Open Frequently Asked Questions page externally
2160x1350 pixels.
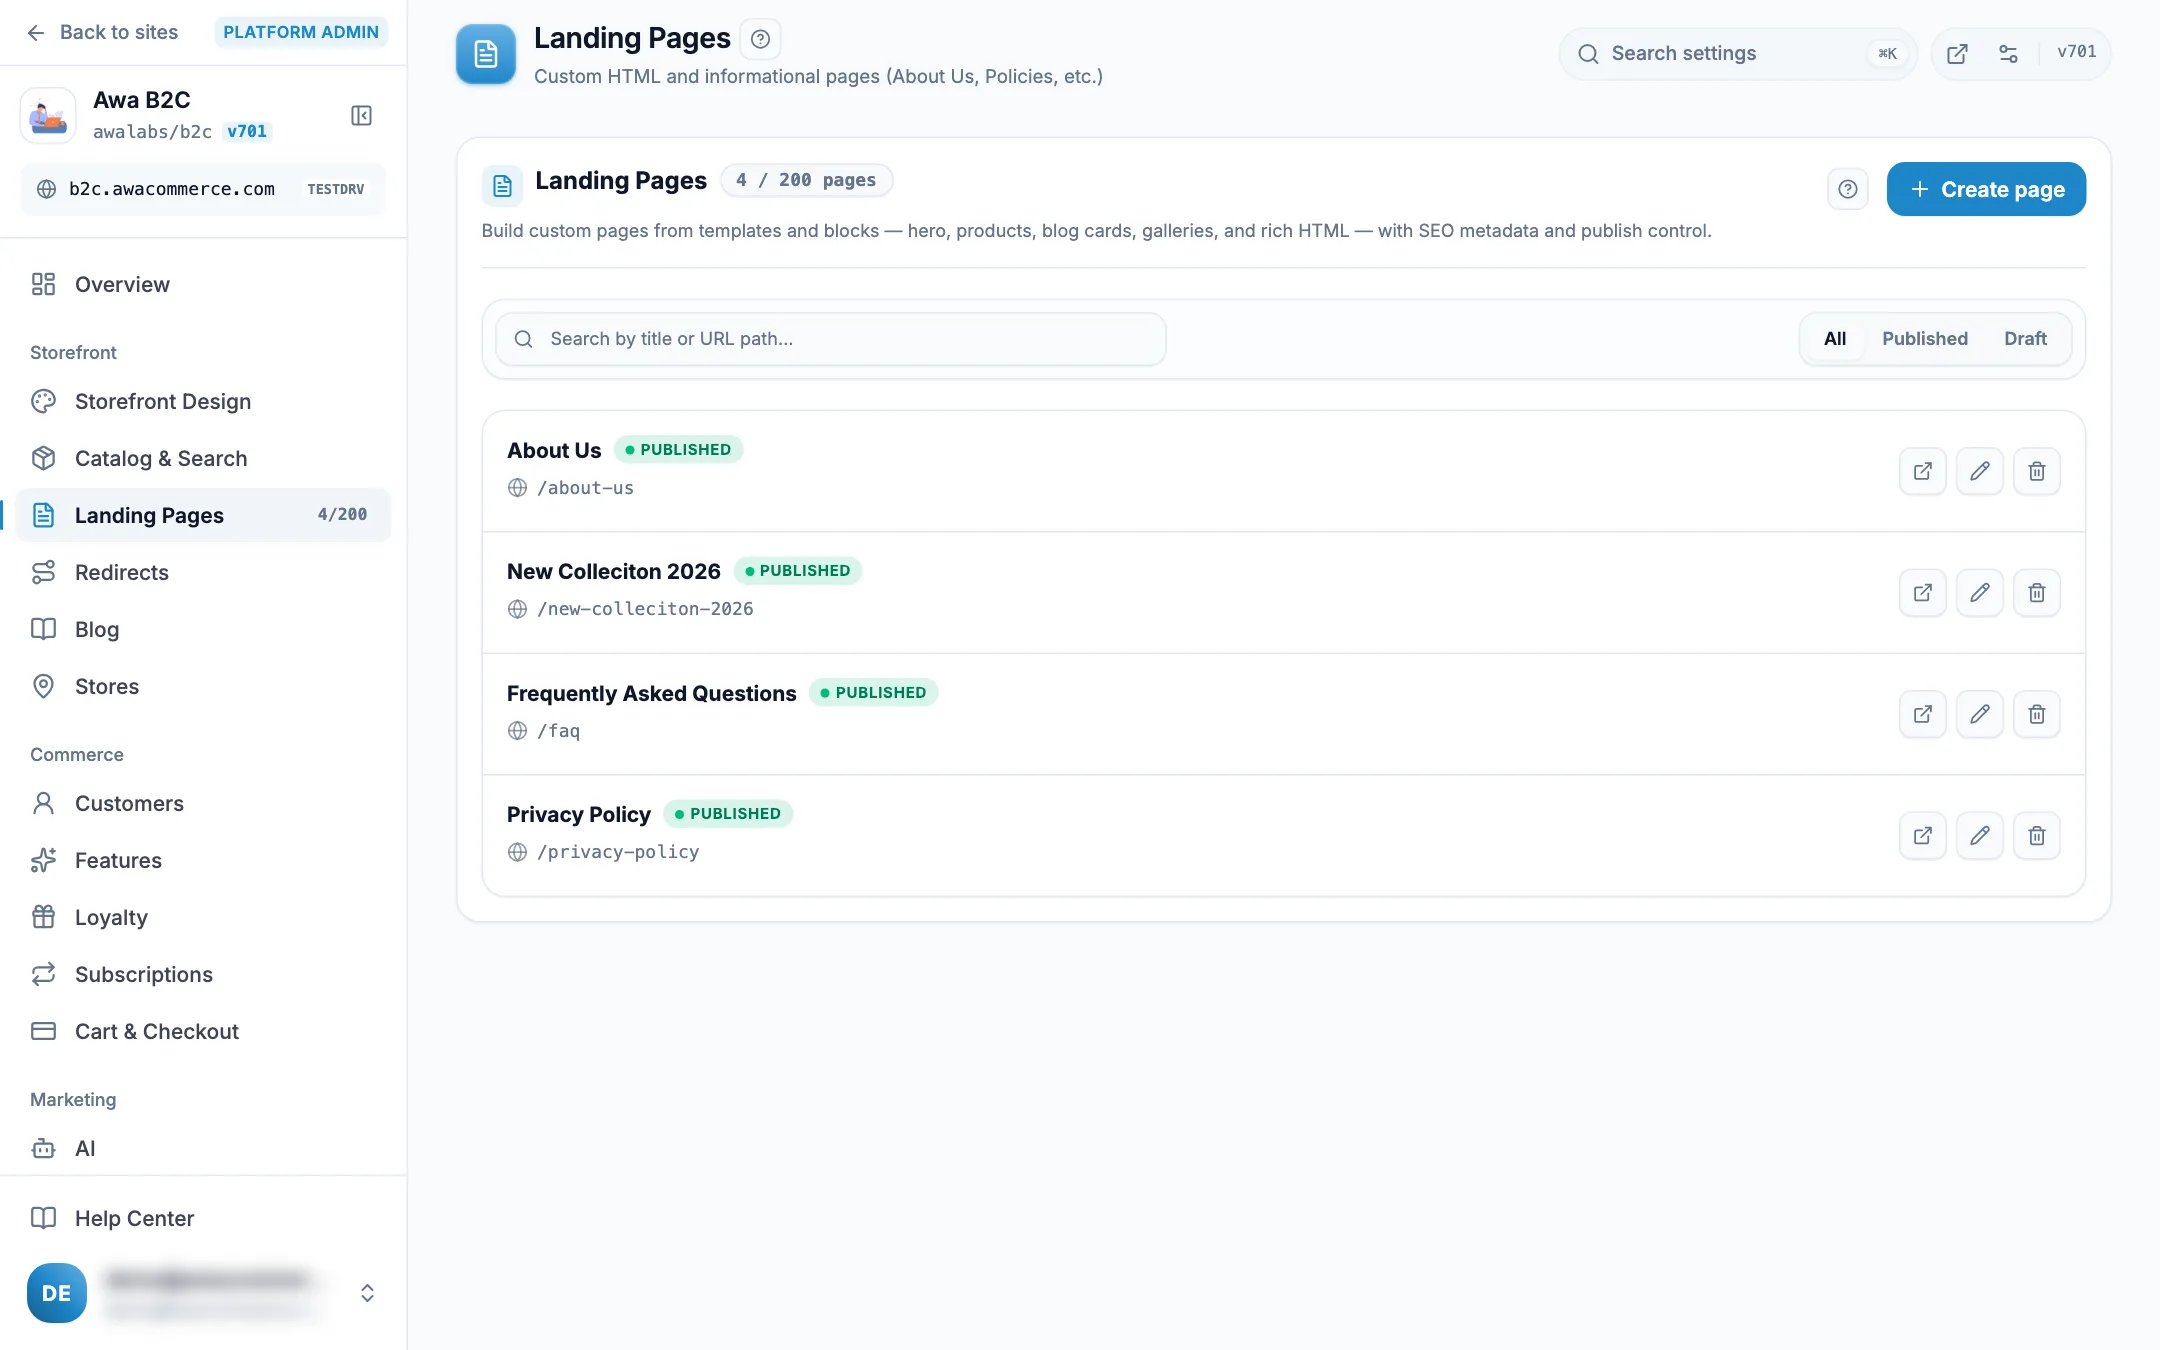click(1922, 714)
